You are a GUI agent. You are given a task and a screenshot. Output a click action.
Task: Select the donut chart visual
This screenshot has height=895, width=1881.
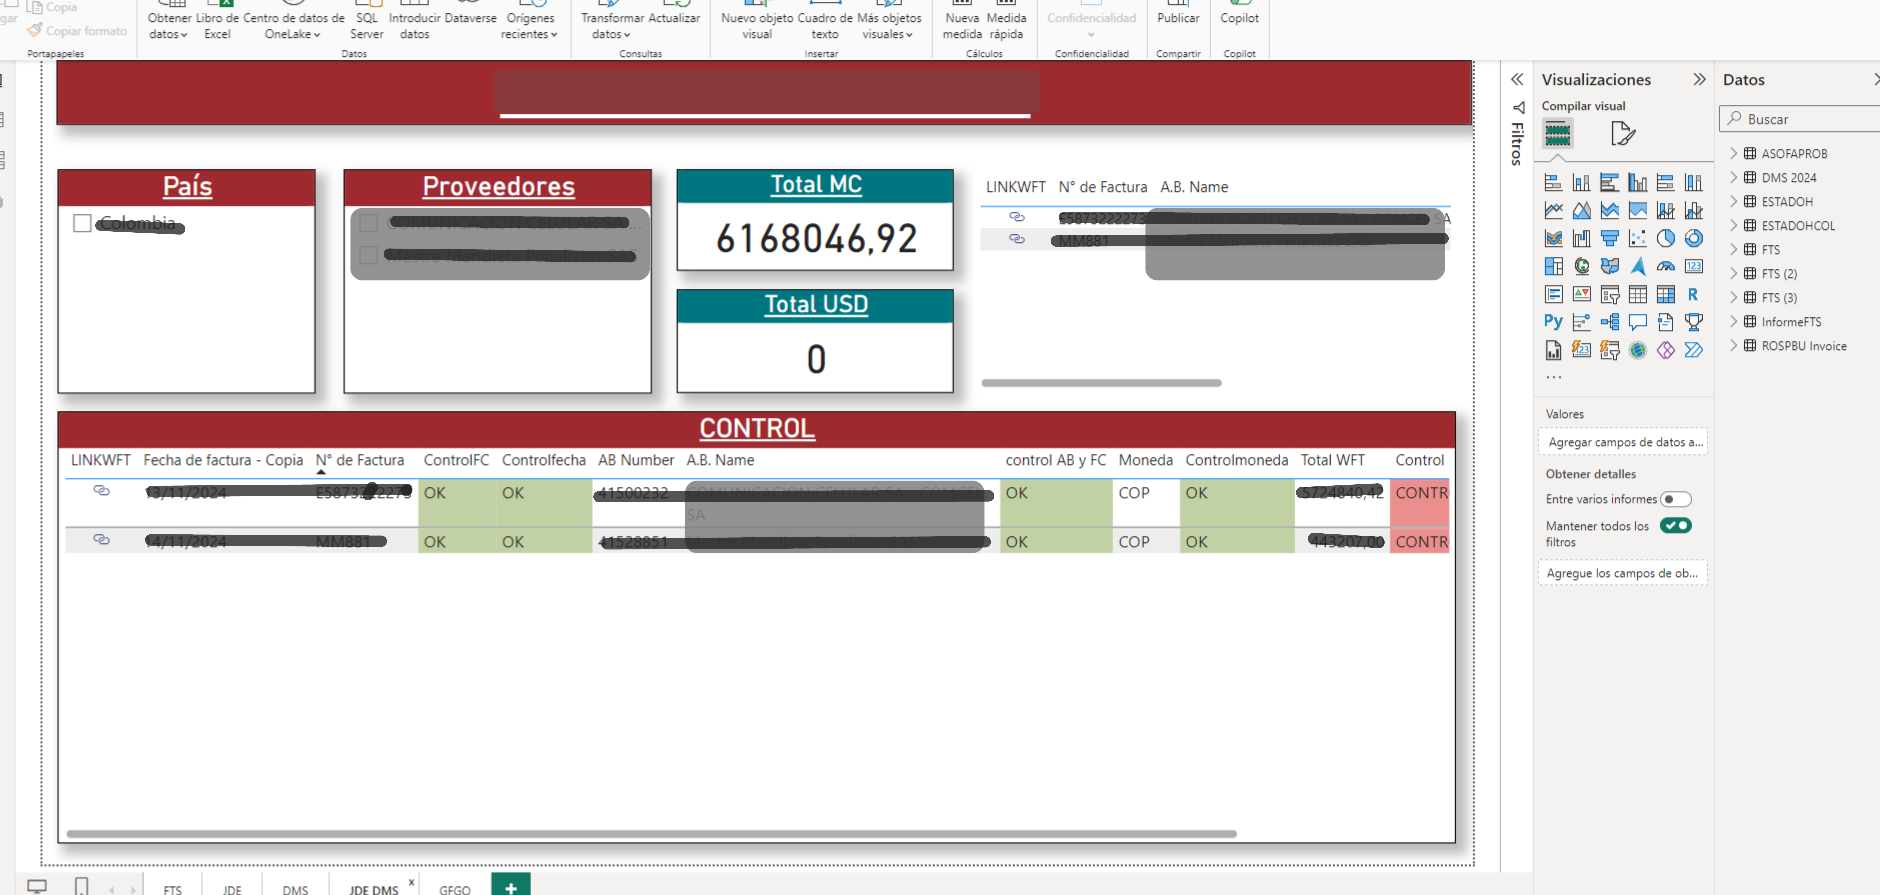click(1693, 239)
